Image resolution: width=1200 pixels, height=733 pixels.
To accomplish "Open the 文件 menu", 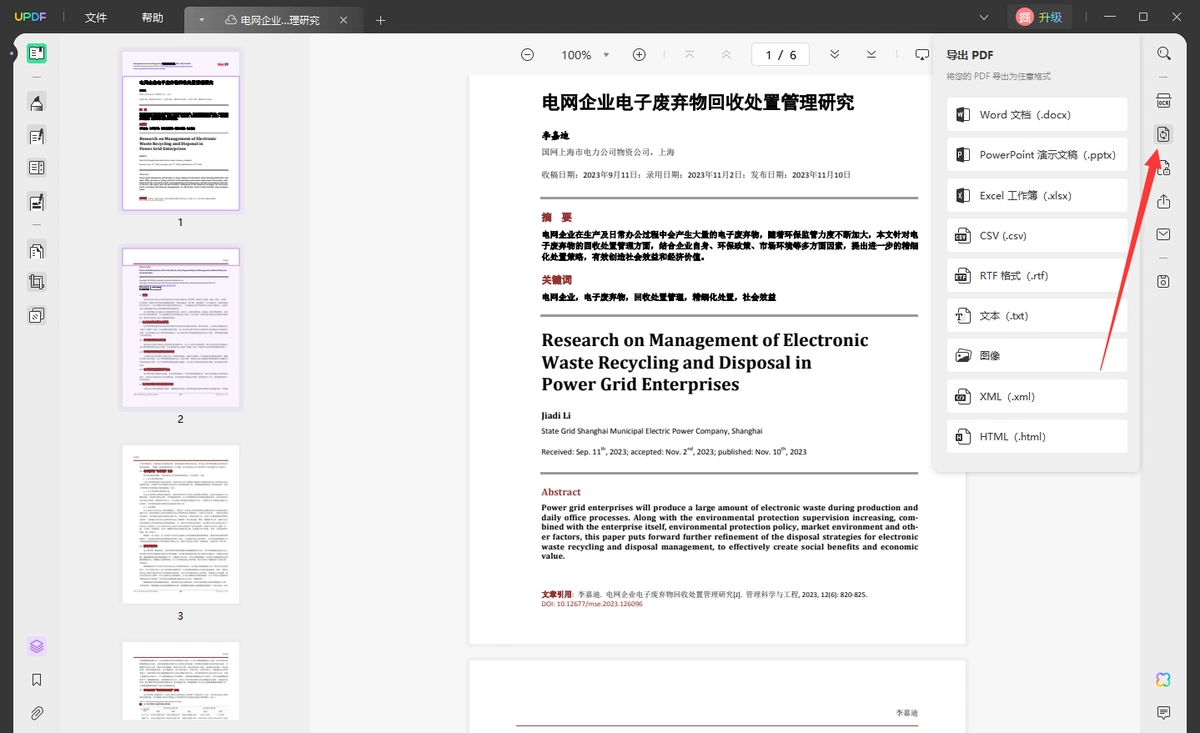I will [96, 18].
